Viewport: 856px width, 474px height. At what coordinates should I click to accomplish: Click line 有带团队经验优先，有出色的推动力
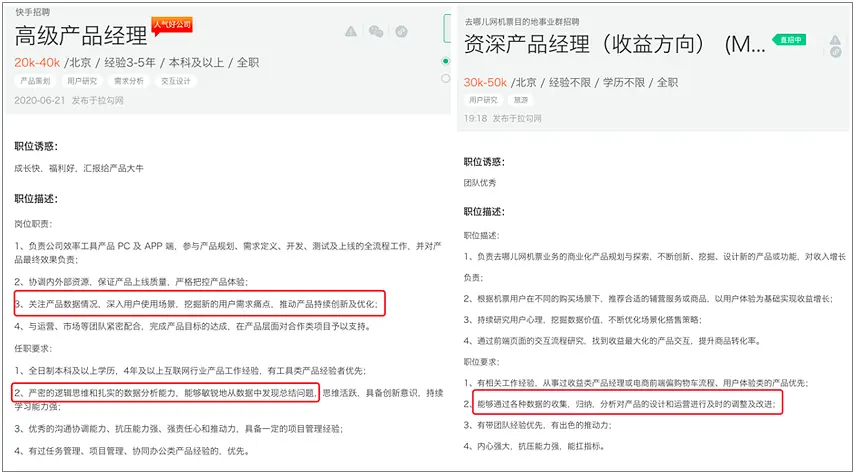(x=538, y=425)
